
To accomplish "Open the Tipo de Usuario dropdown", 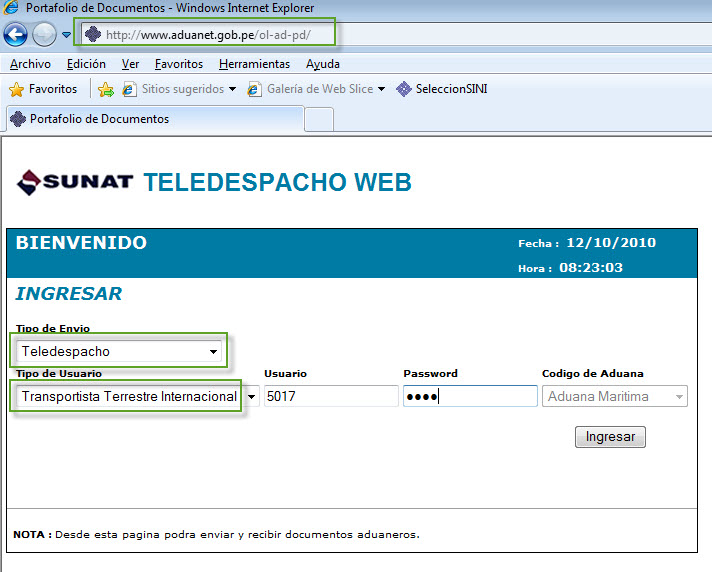I will pyautogui.click(x=138, y=396).
